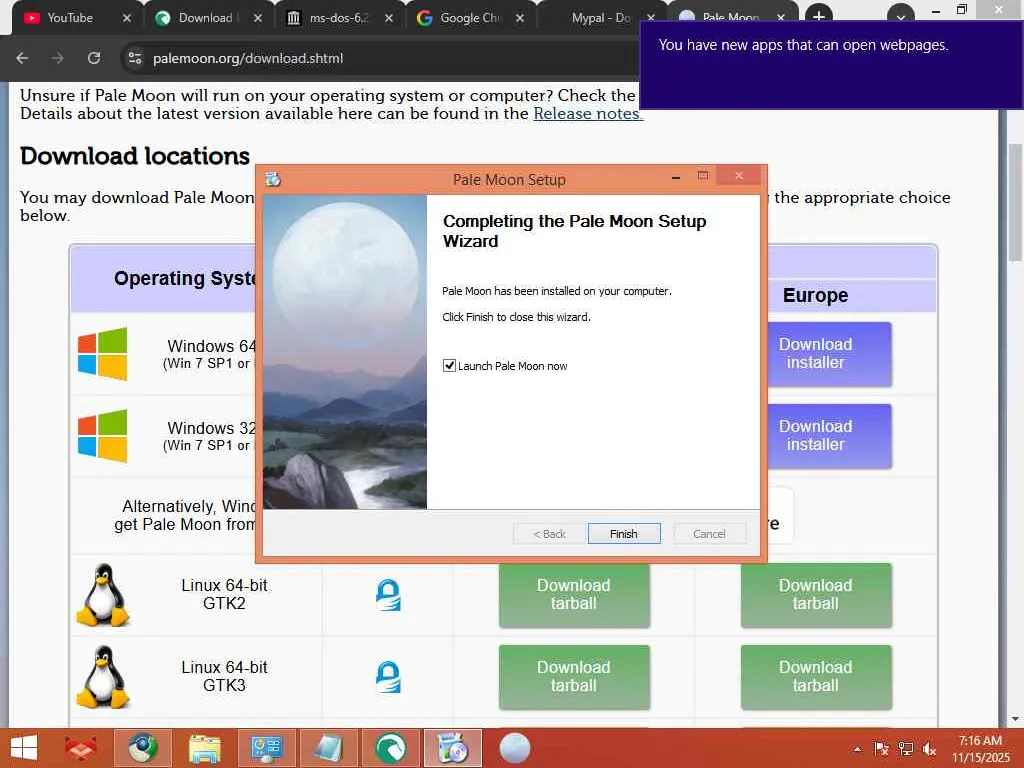The width and height of the screenshot is (1024, 768).
Task: Open the Release notes link
Action: tap(588, 114)
